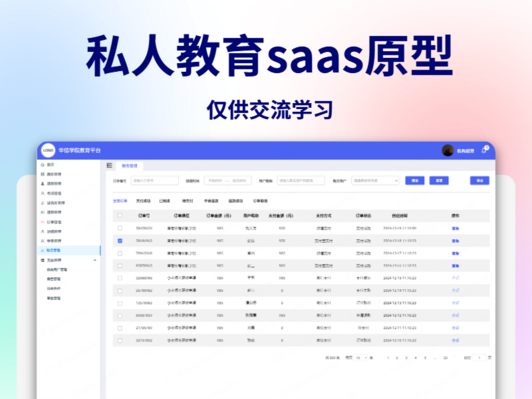The image size is (532, 399).
Task: Select the blue 全部订单 filter tab
Action: pos(120,201)
